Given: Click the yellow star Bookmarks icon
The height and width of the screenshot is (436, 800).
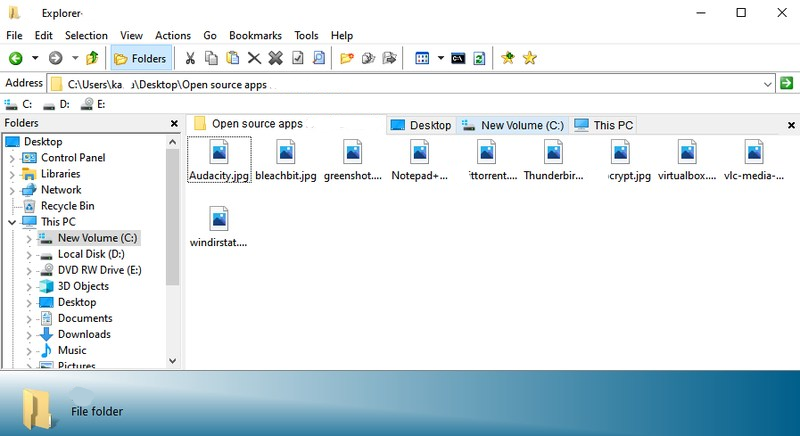Looking at the screenshot, I should tap(530, 58).
